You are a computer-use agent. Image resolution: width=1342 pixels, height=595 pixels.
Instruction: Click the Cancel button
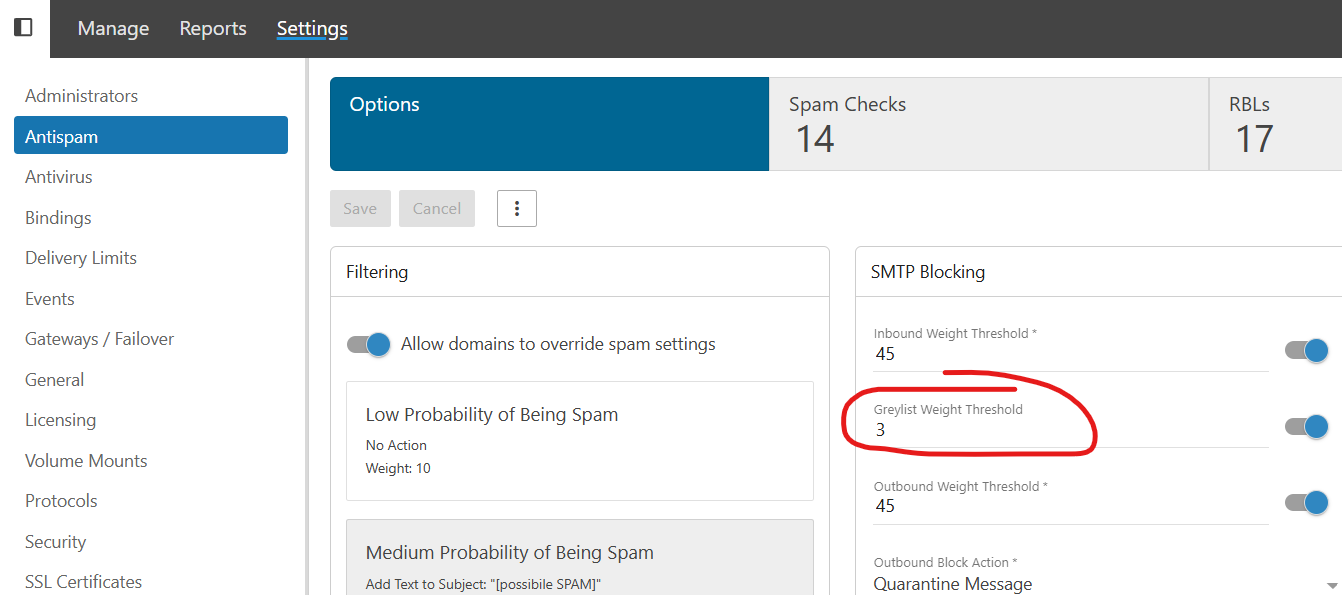437,208
